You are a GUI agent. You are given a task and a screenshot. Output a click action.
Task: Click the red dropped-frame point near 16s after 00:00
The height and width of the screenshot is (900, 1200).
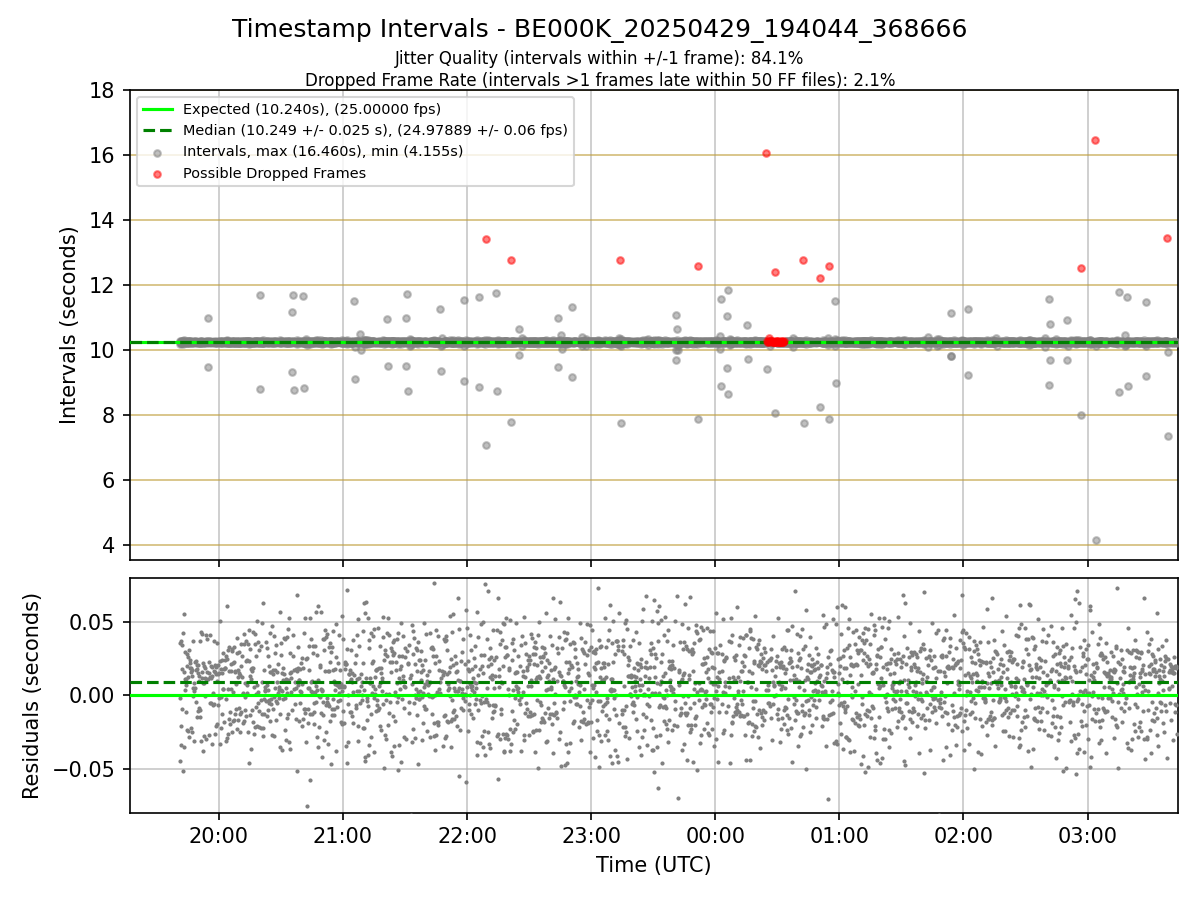[766, 153]
